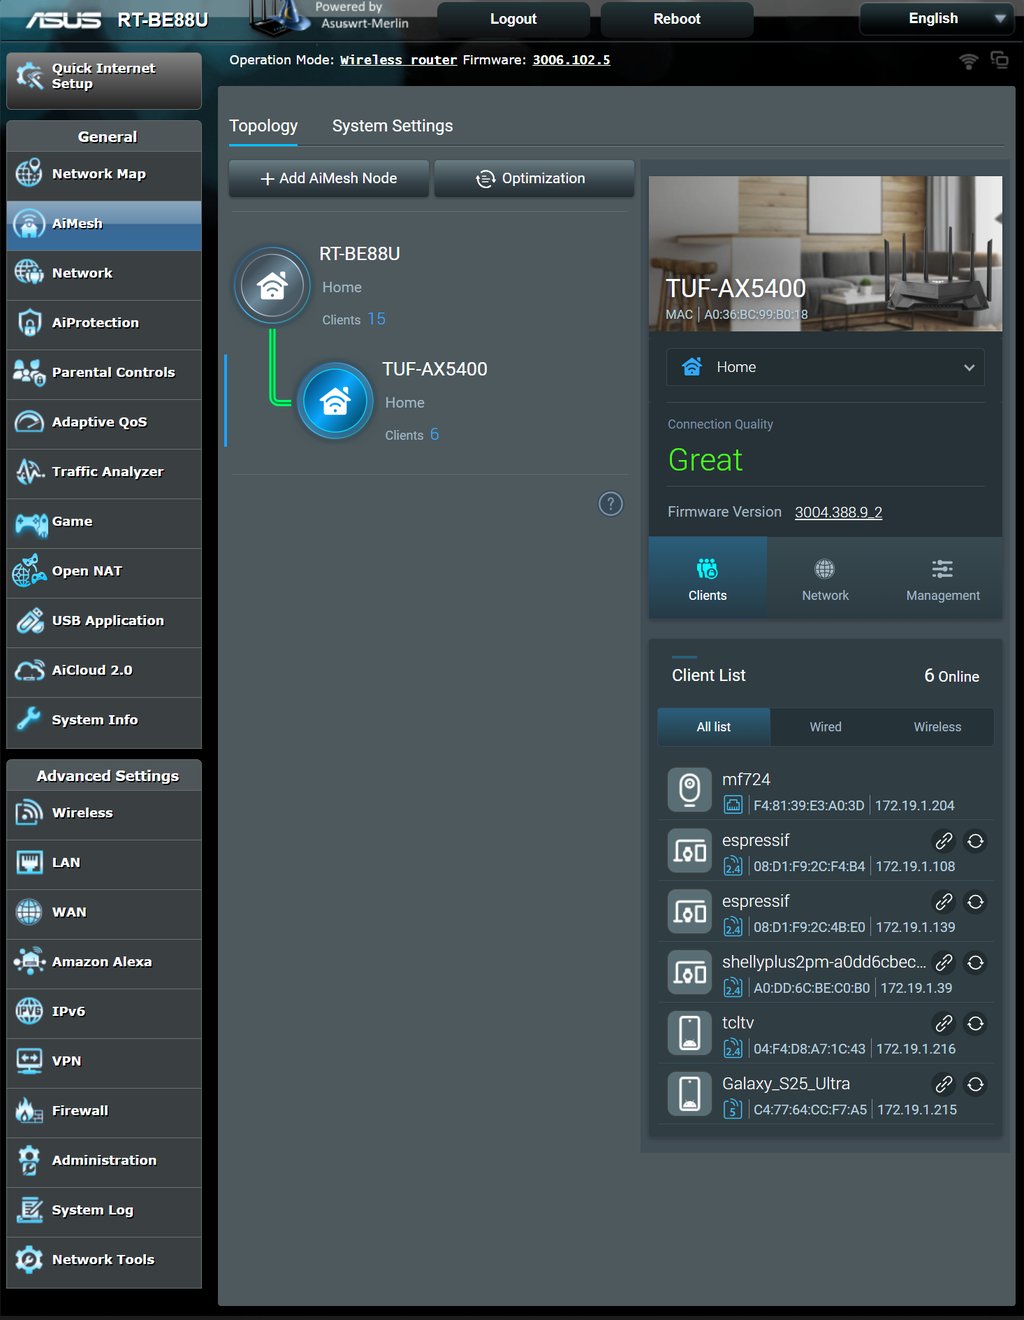The height and width of the screenshot is (1320, 1024).
Task: Open the LAN settings icon
Action: pos(29,862)
